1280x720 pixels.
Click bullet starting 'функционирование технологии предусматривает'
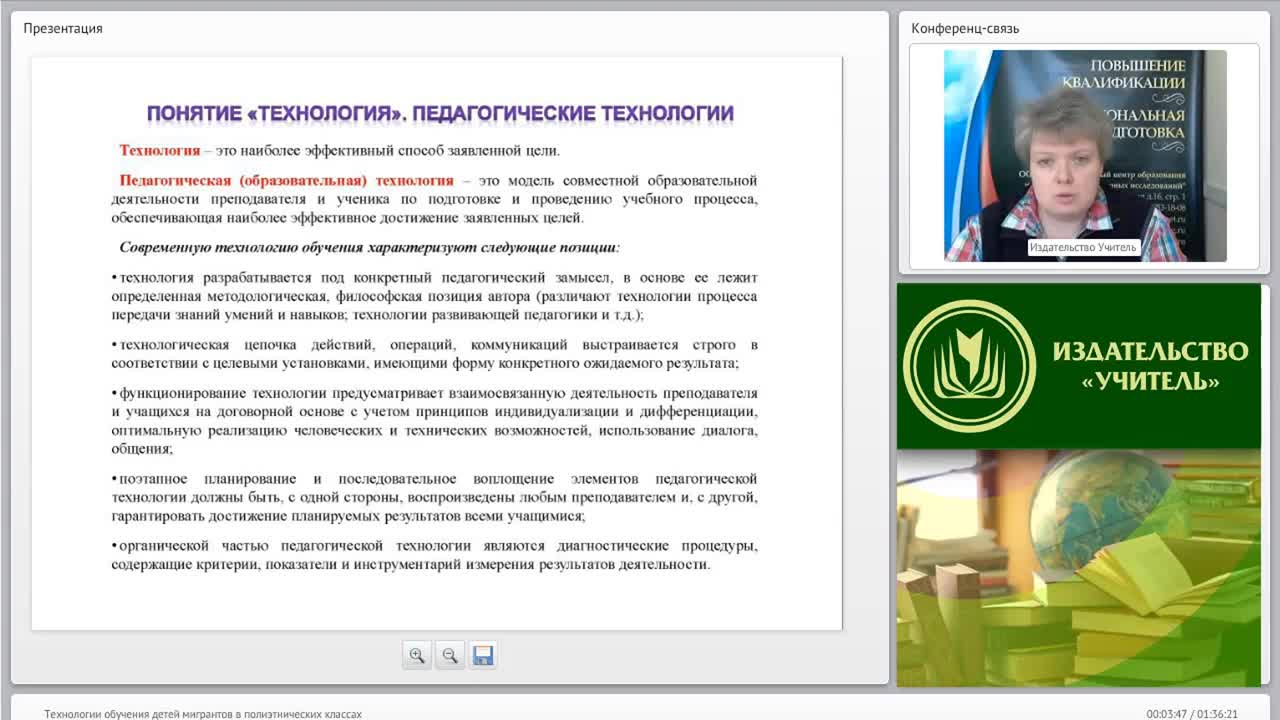(434, 421)
